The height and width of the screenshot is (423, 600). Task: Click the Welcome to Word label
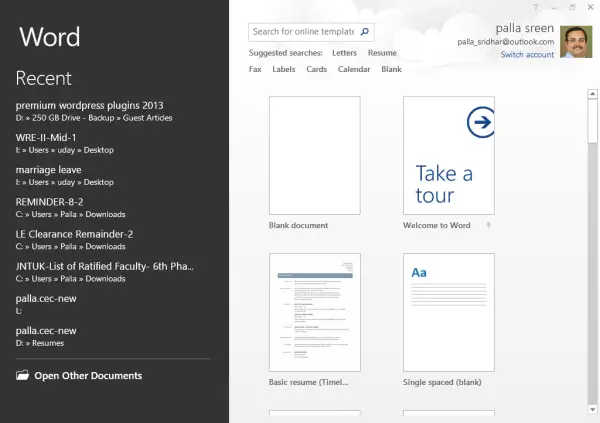437,225
